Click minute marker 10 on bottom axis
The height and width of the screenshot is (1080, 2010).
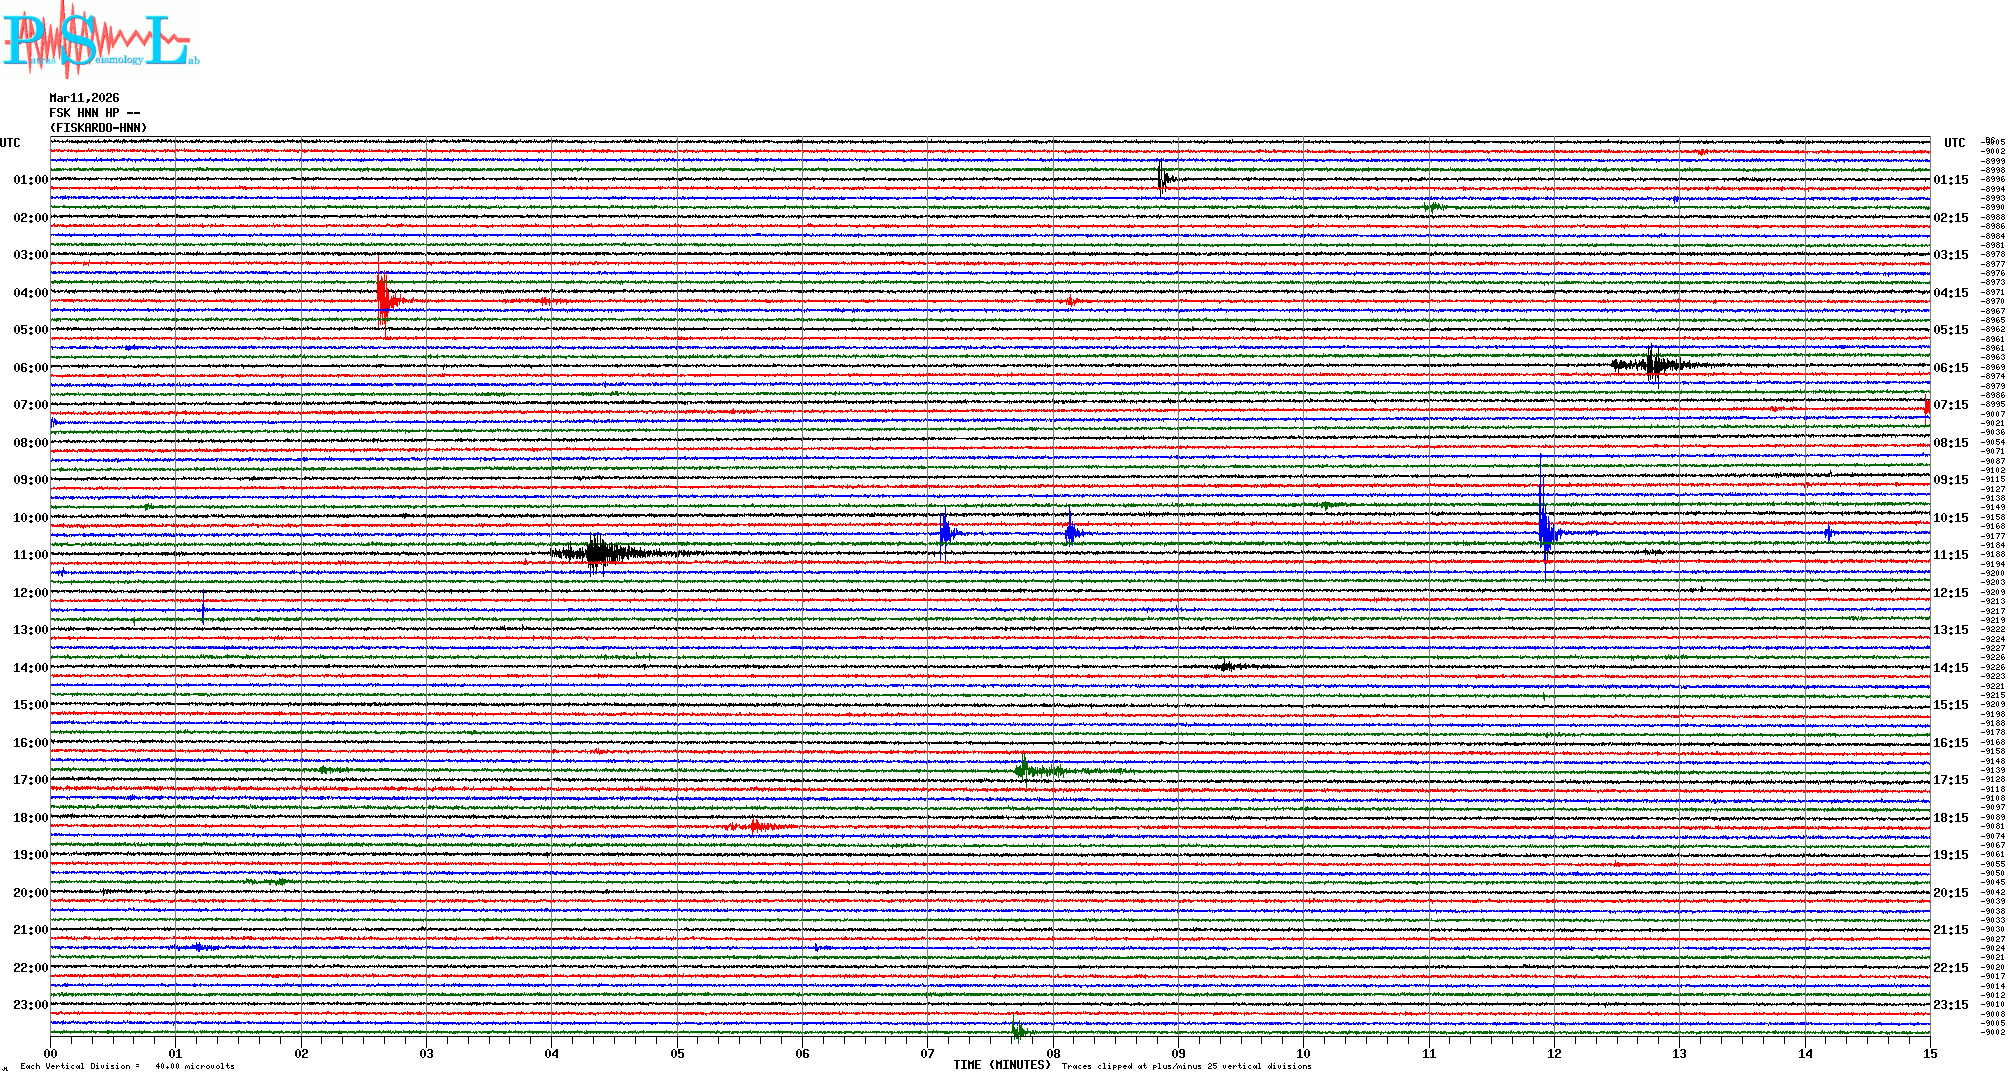pyautogui.click(x=1303, y=1053)
